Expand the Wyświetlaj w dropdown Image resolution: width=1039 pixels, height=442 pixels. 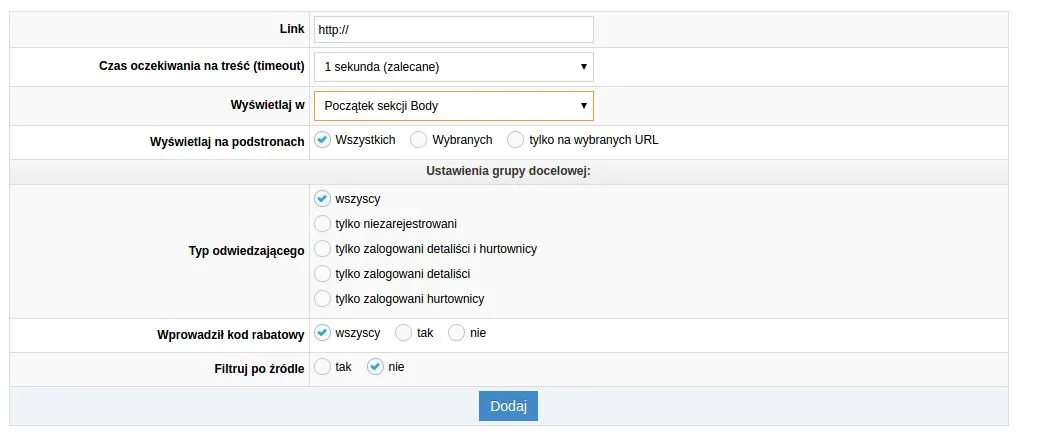[x=454, y=106]
